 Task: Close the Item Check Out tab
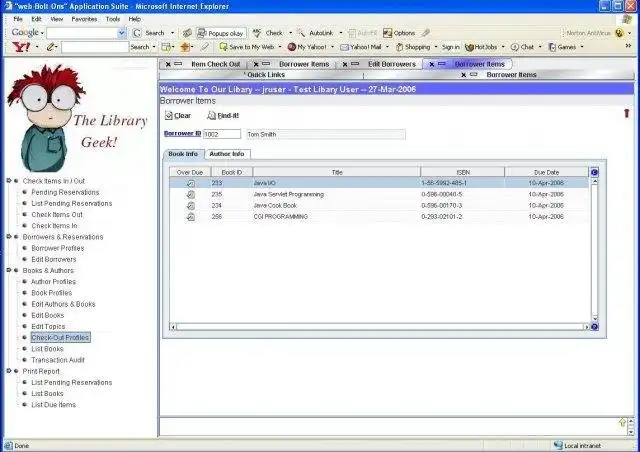click(x=168, y=64)
